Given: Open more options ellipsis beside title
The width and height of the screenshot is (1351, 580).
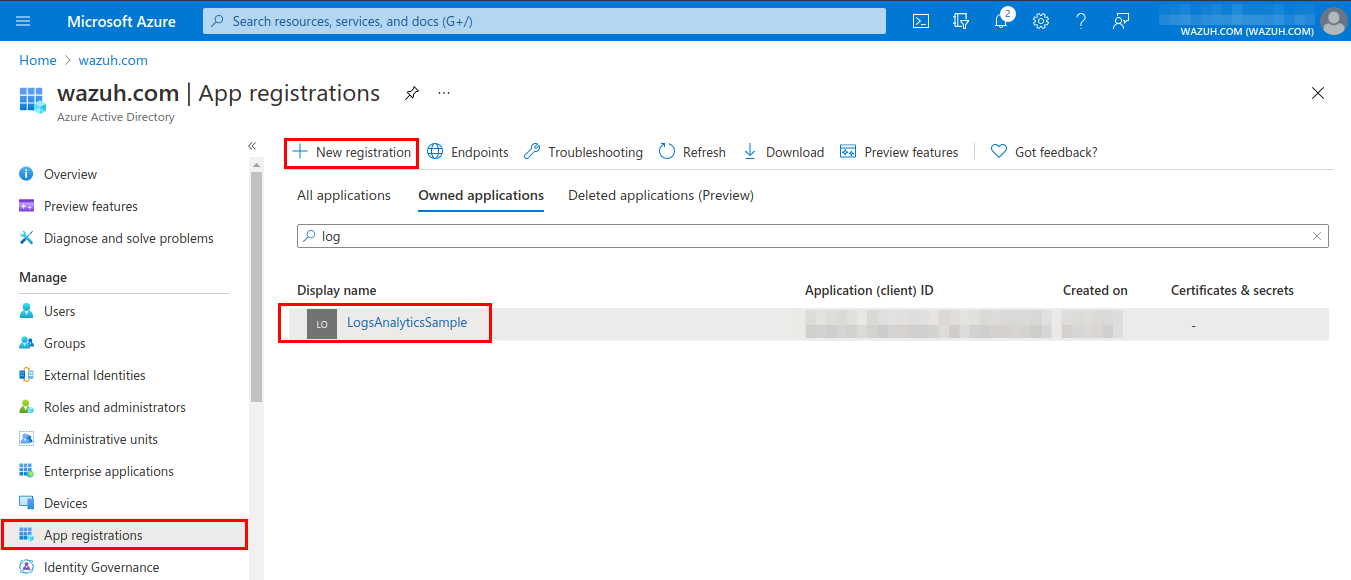Looking at the screenshot, I should 444,93.
